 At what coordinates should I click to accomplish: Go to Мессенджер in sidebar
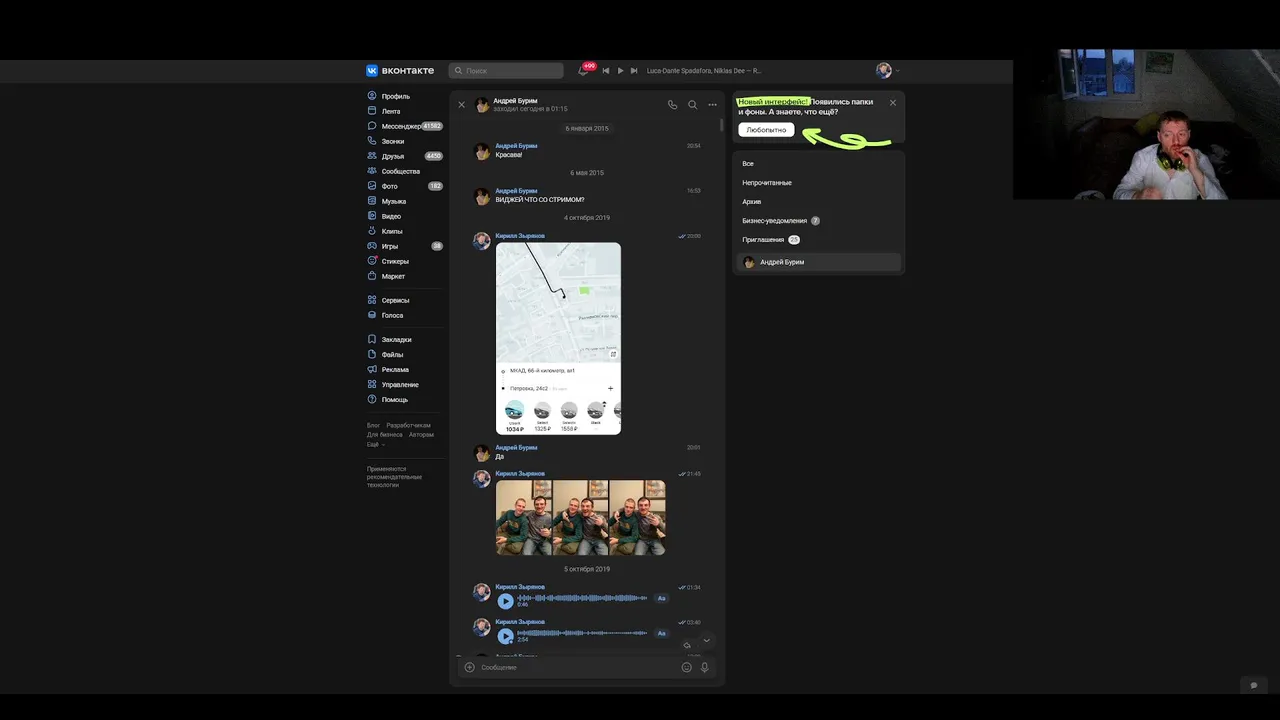click(x=401, y=126)
